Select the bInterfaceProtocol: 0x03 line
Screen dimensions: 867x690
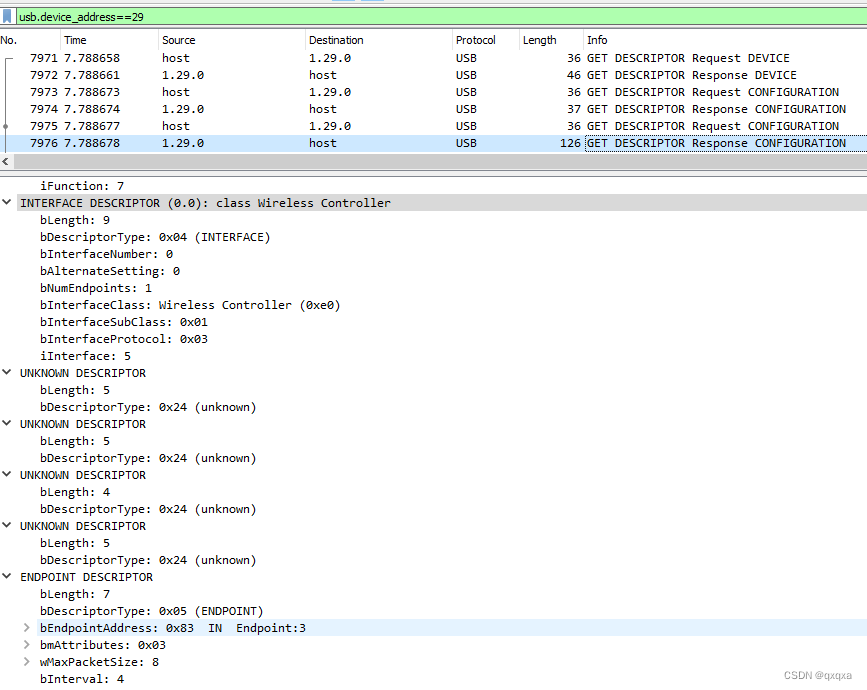pos(124,339)
